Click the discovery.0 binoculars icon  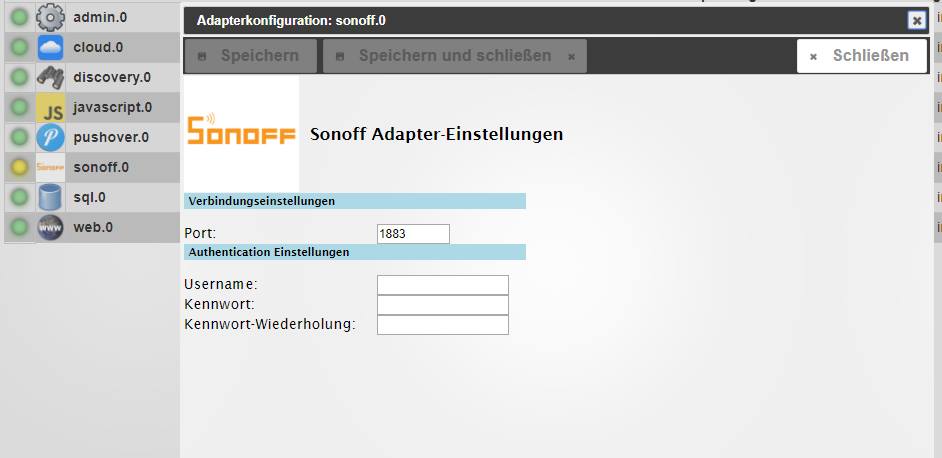pos(50,77)
